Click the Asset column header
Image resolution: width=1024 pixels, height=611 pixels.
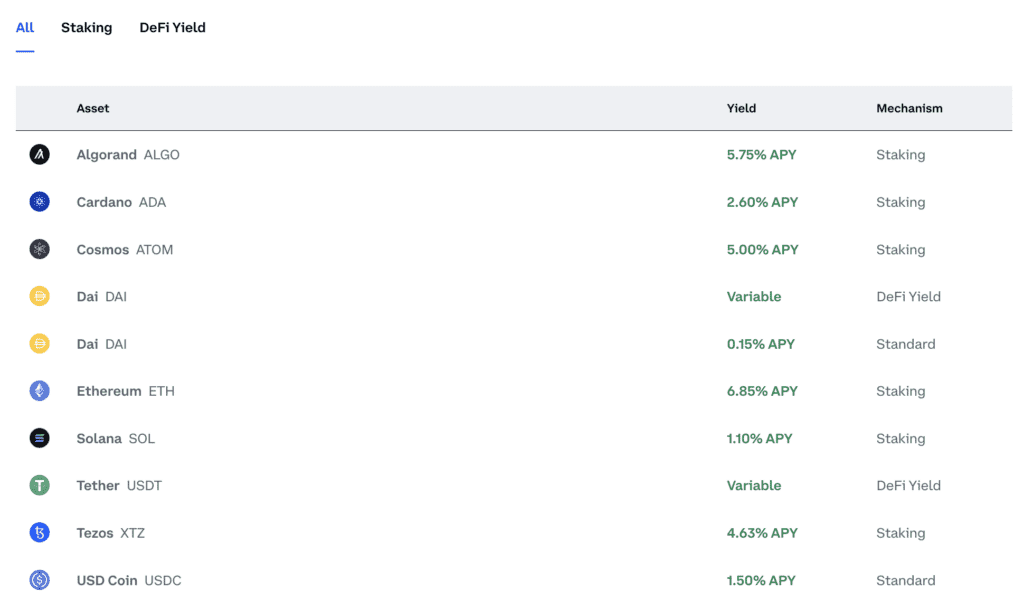point(93,108)
